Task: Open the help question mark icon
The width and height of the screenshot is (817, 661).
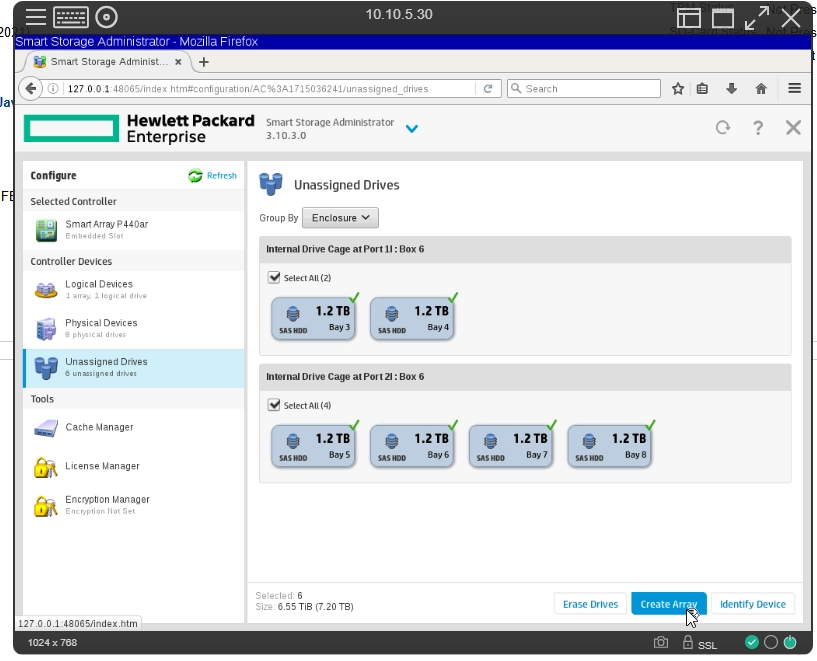Action: click(758, 127)
